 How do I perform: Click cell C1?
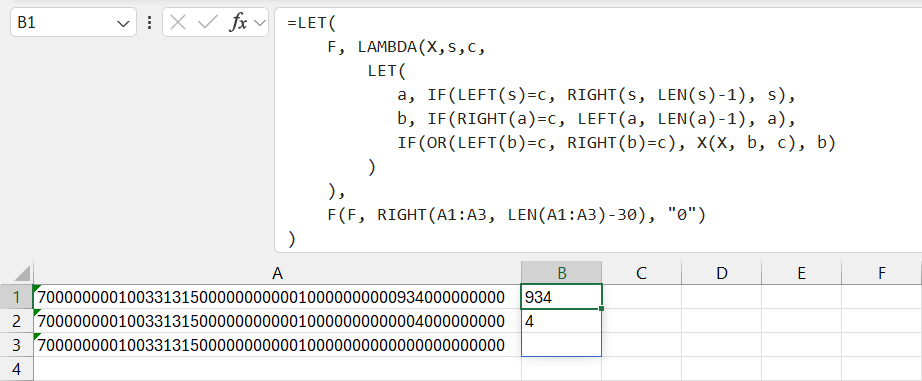[642, 297]
